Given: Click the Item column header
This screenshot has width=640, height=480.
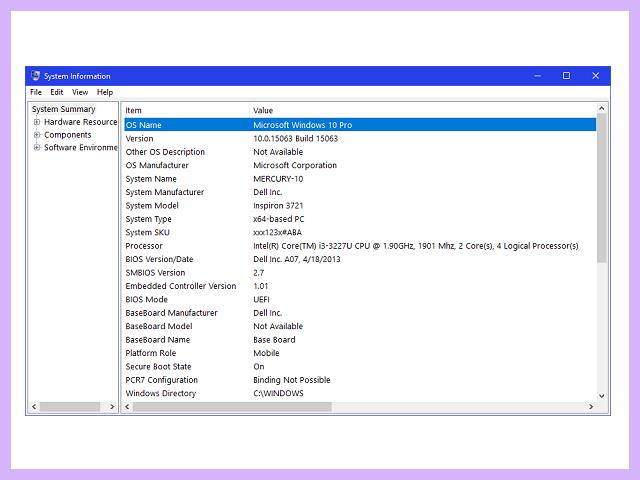Looking at the screenshot, I should point(186,110).
